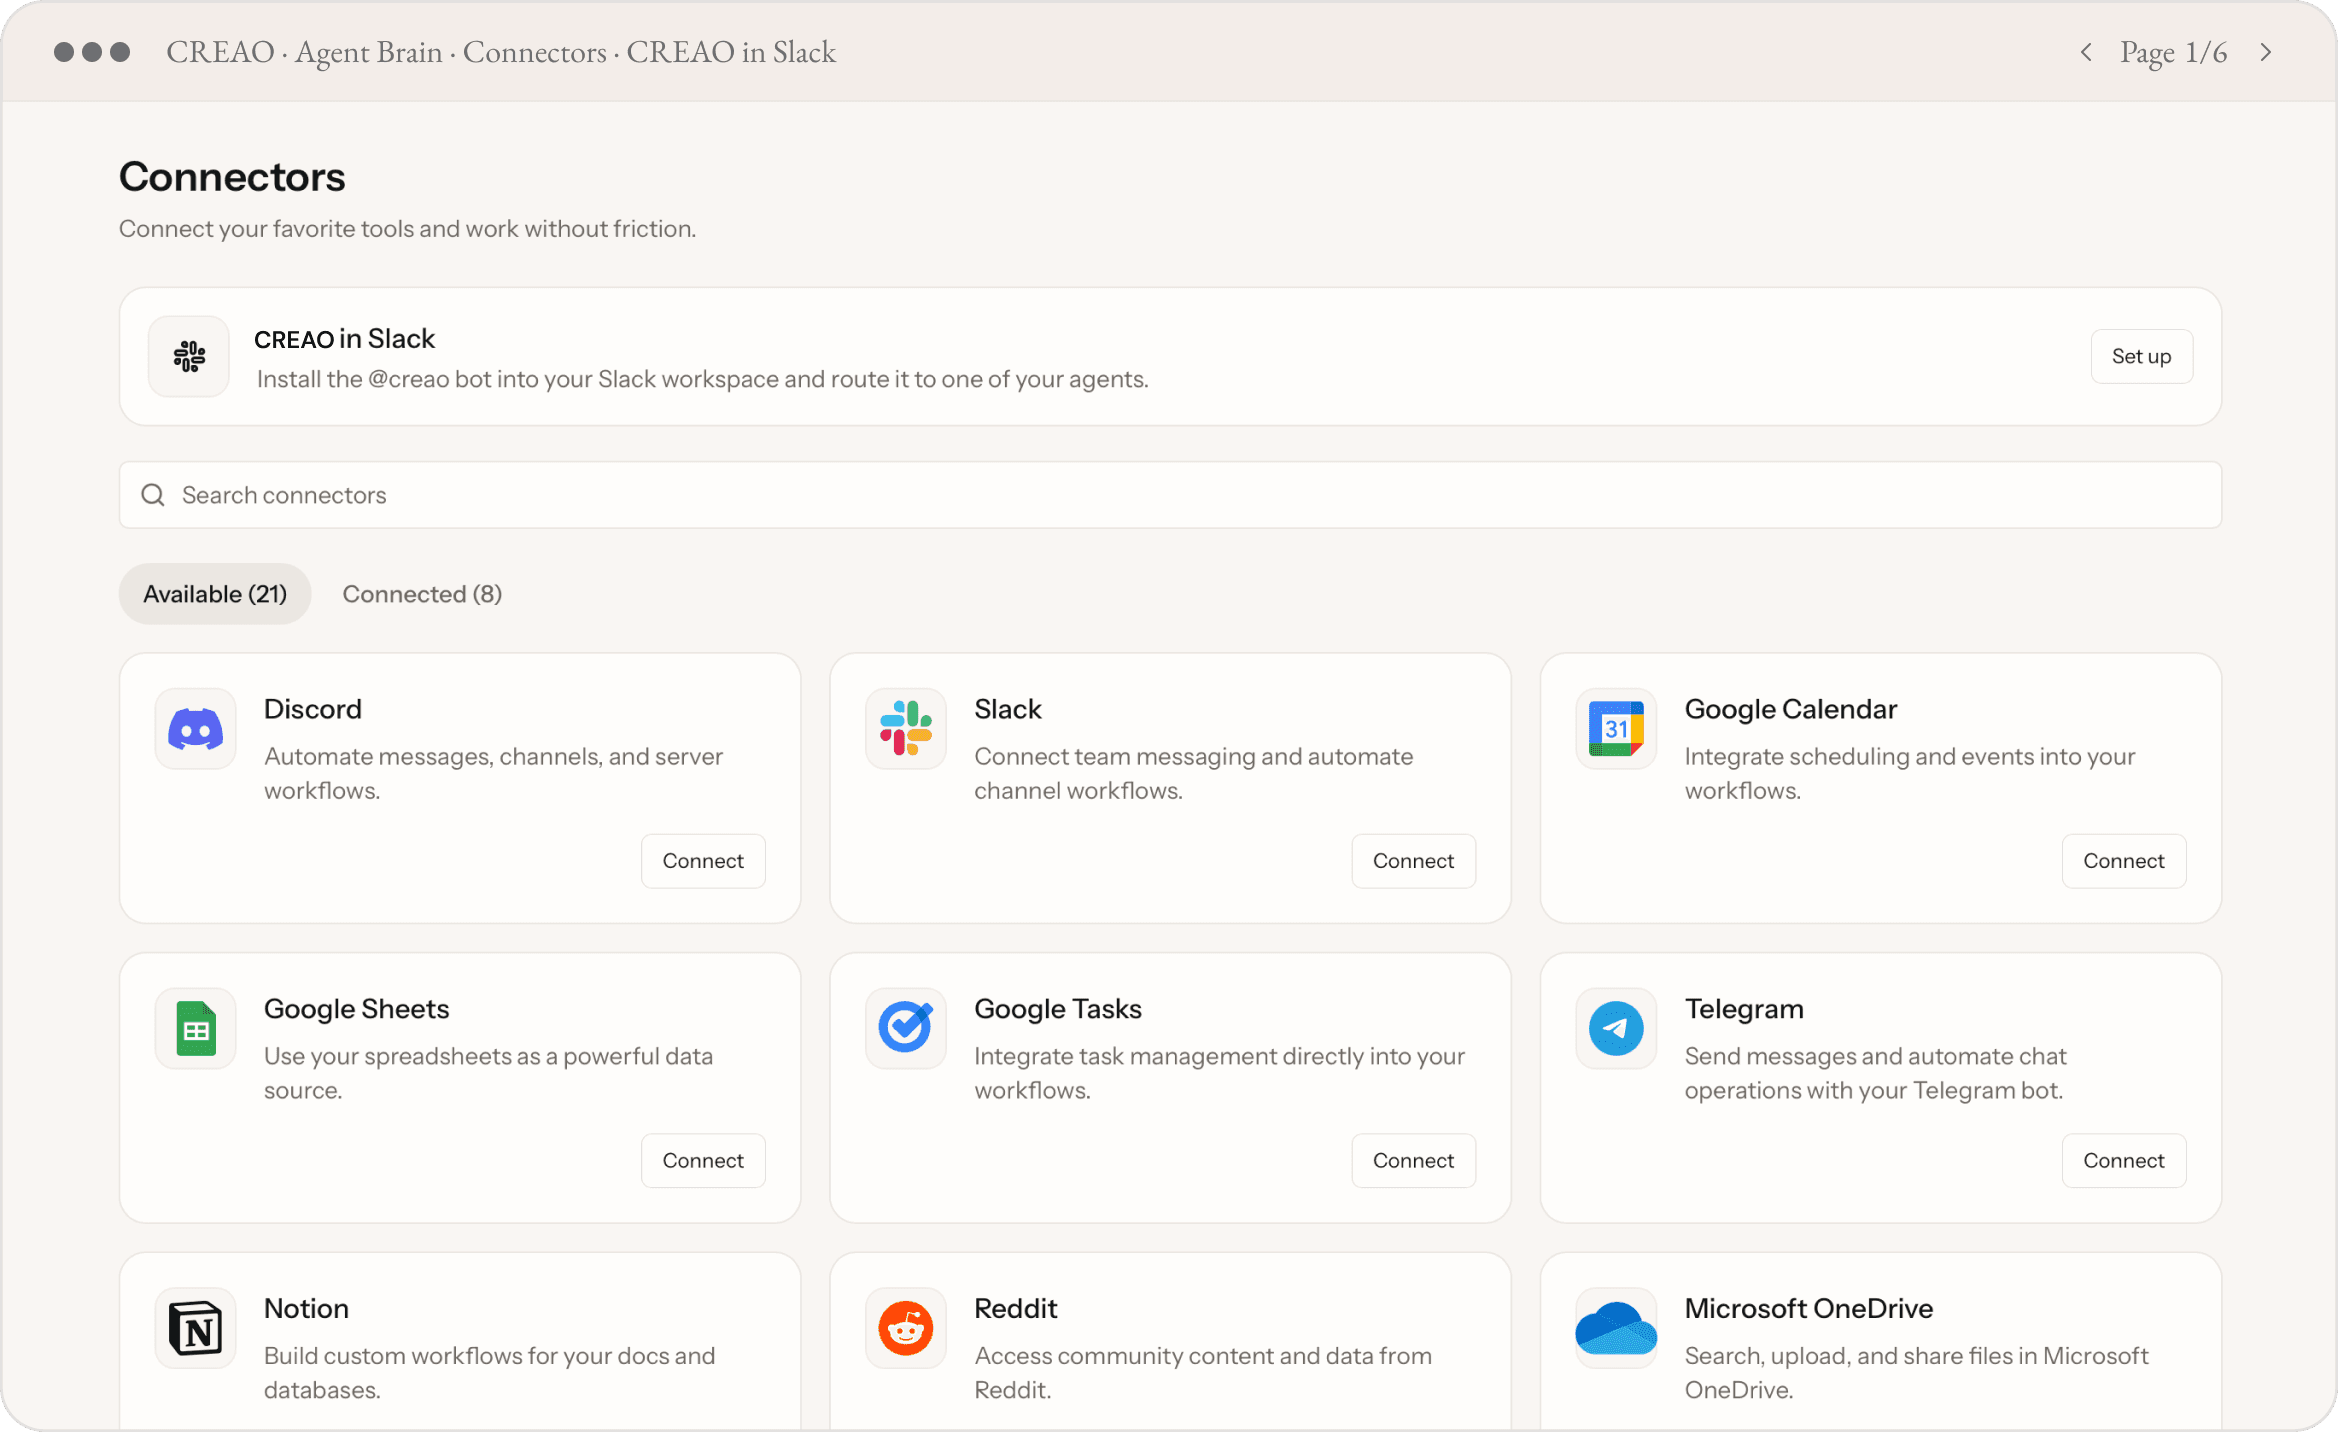
Task: Click the Google Tasks title
Action: click(1058, 1009)
